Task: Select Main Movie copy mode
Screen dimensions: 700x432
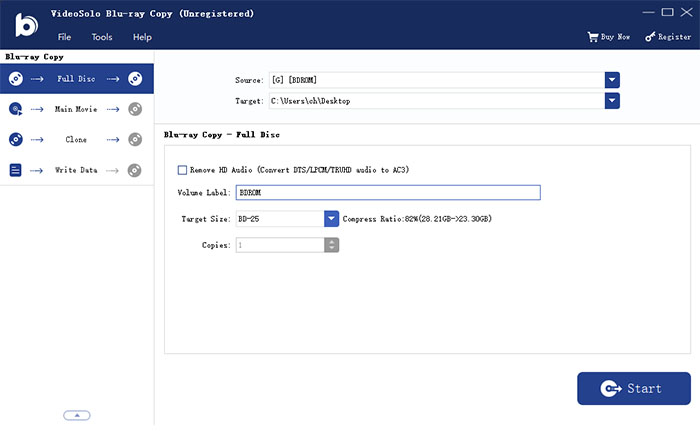Action: [x=76, y=109]
